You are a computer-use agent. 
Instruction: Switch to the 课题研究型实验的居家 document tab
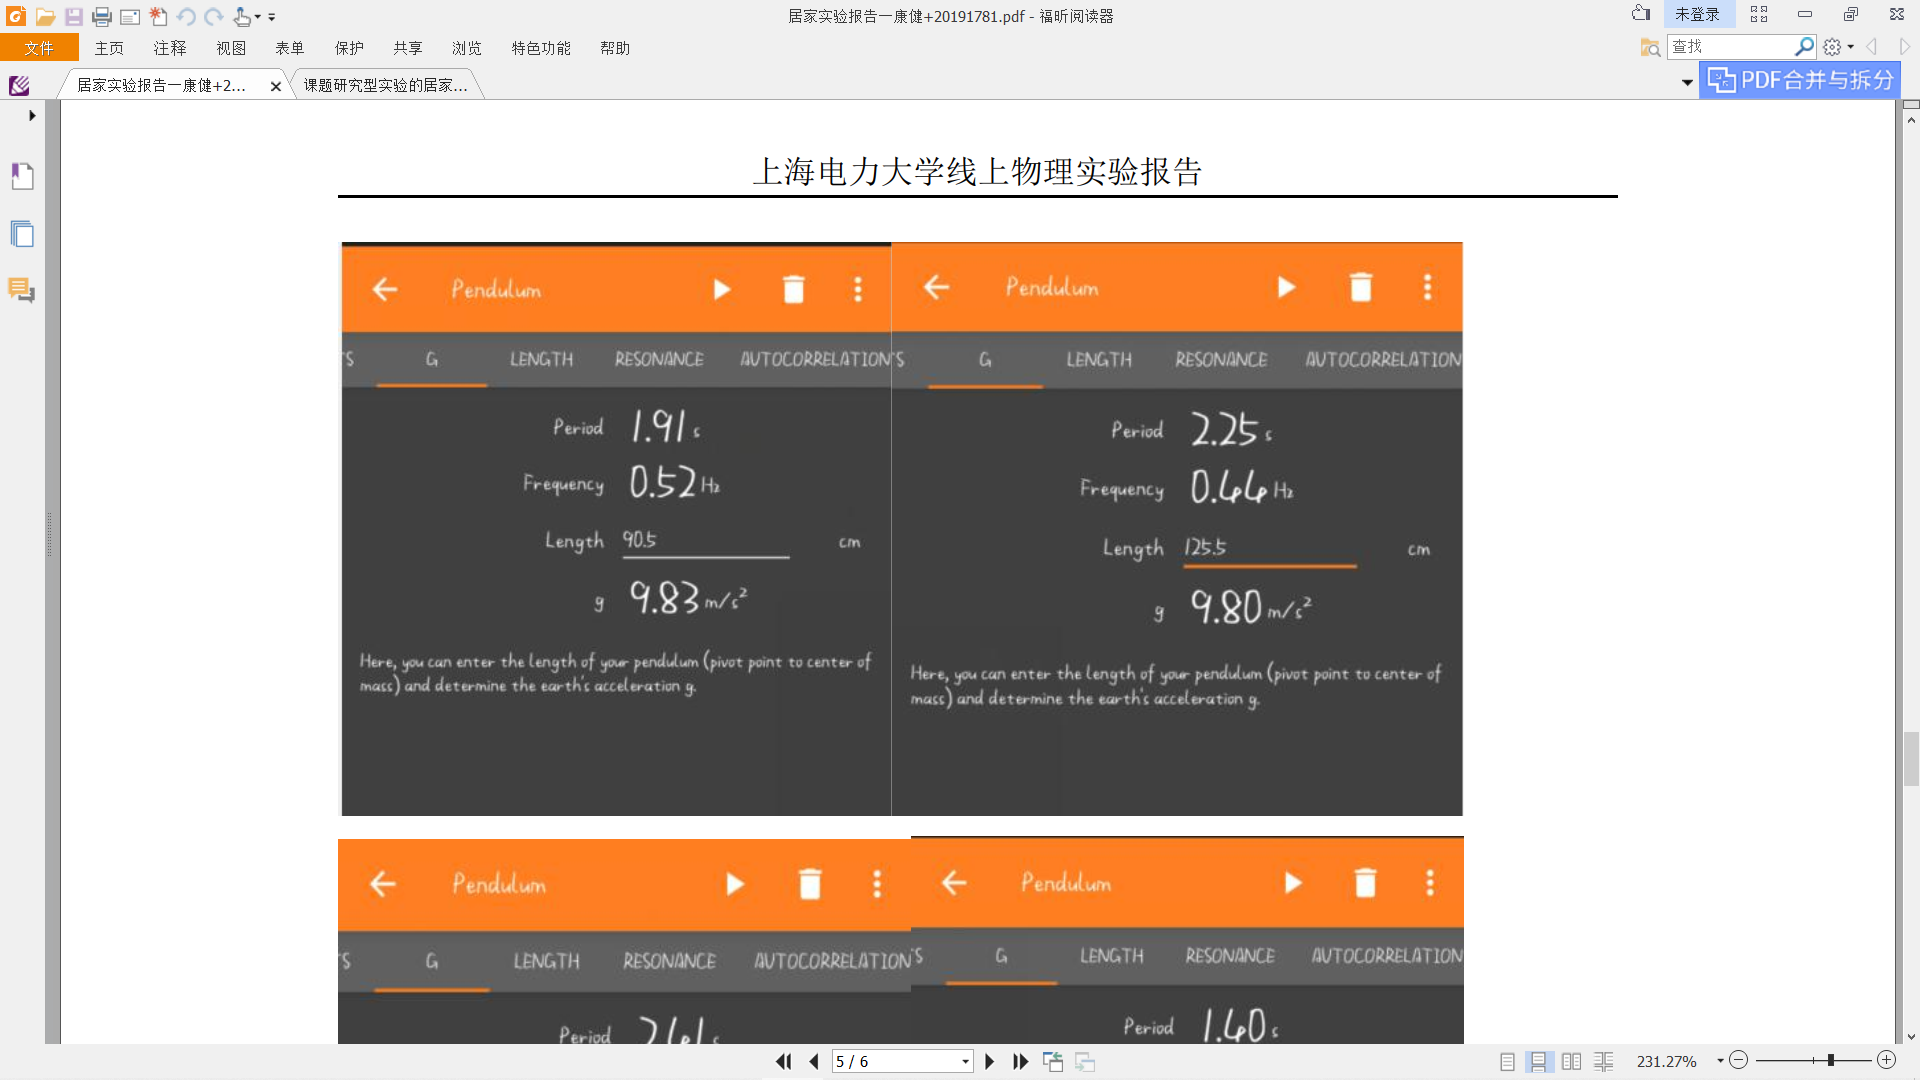point(386,85)
